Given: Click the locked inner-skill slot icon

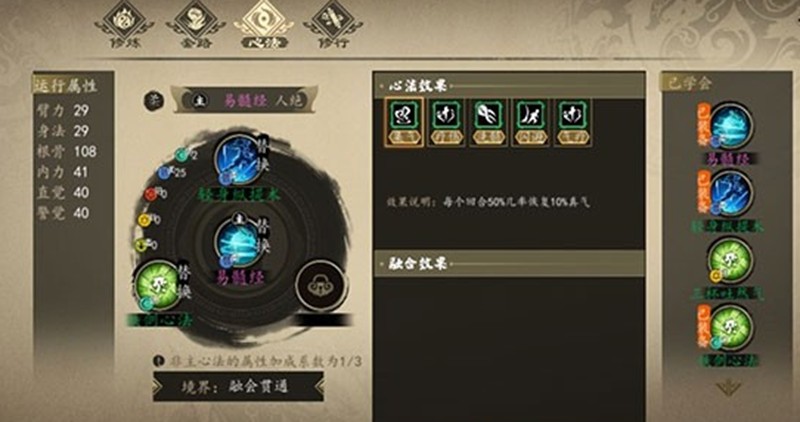Looking at the screenshot, I should [321, 286].
